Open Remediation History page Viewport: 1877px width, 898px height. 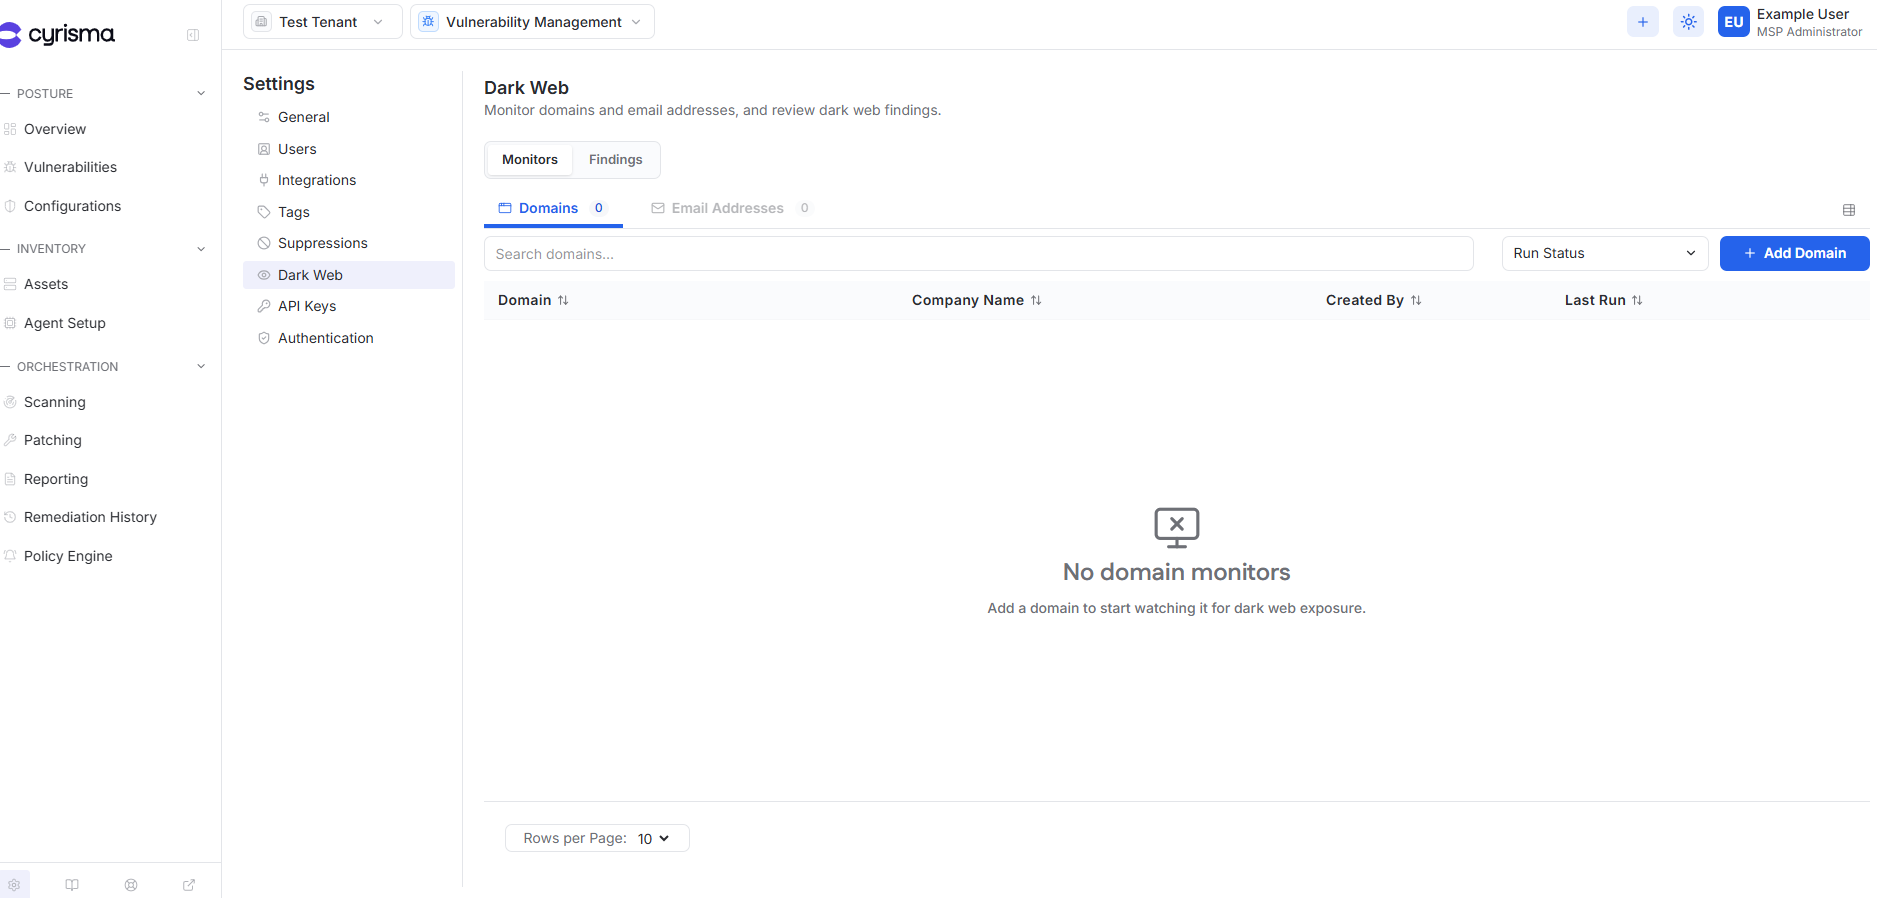point(90,517)
